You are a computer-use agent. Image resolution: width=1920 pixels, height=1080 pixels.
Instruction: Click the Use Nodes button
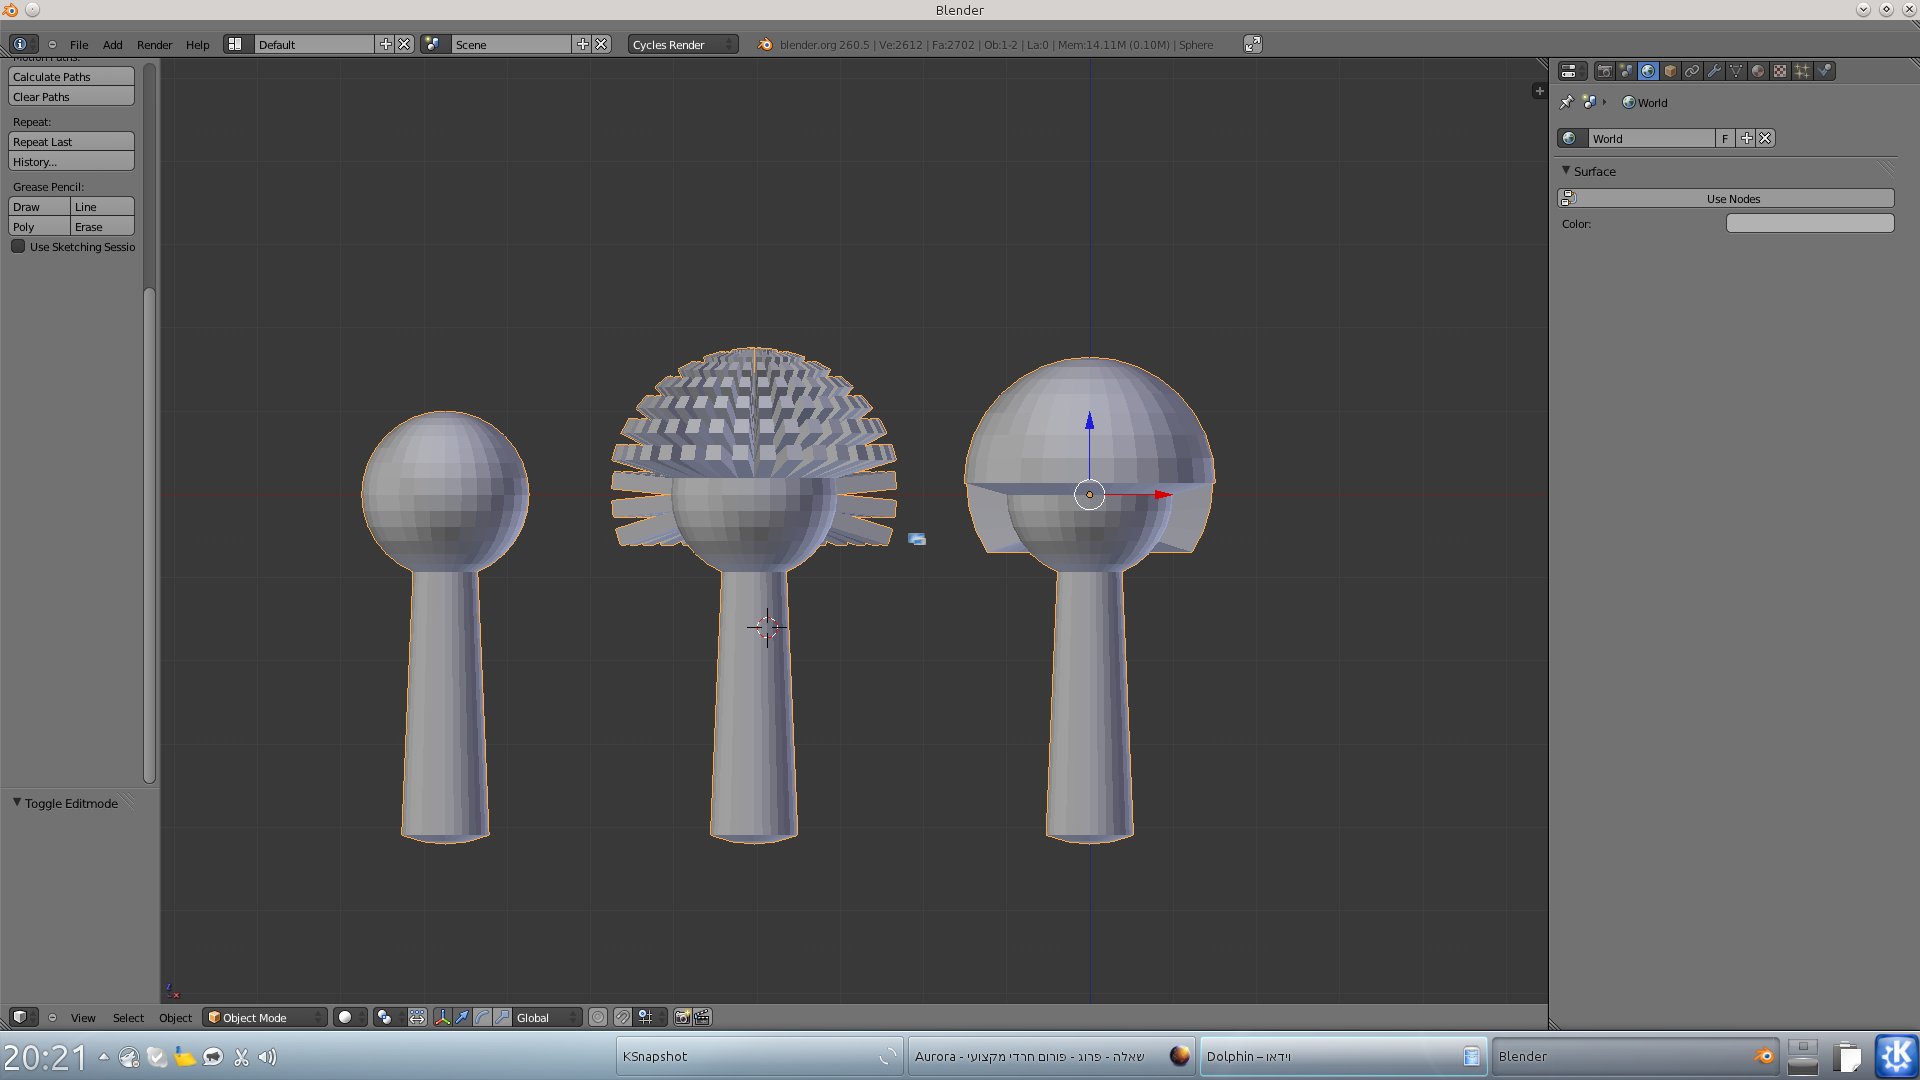point(1732,198)
